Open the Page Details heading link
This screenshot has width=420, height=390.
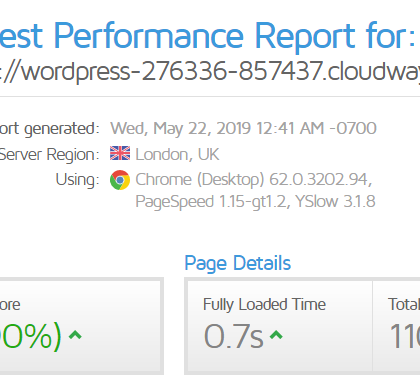(x=238, y=263)
